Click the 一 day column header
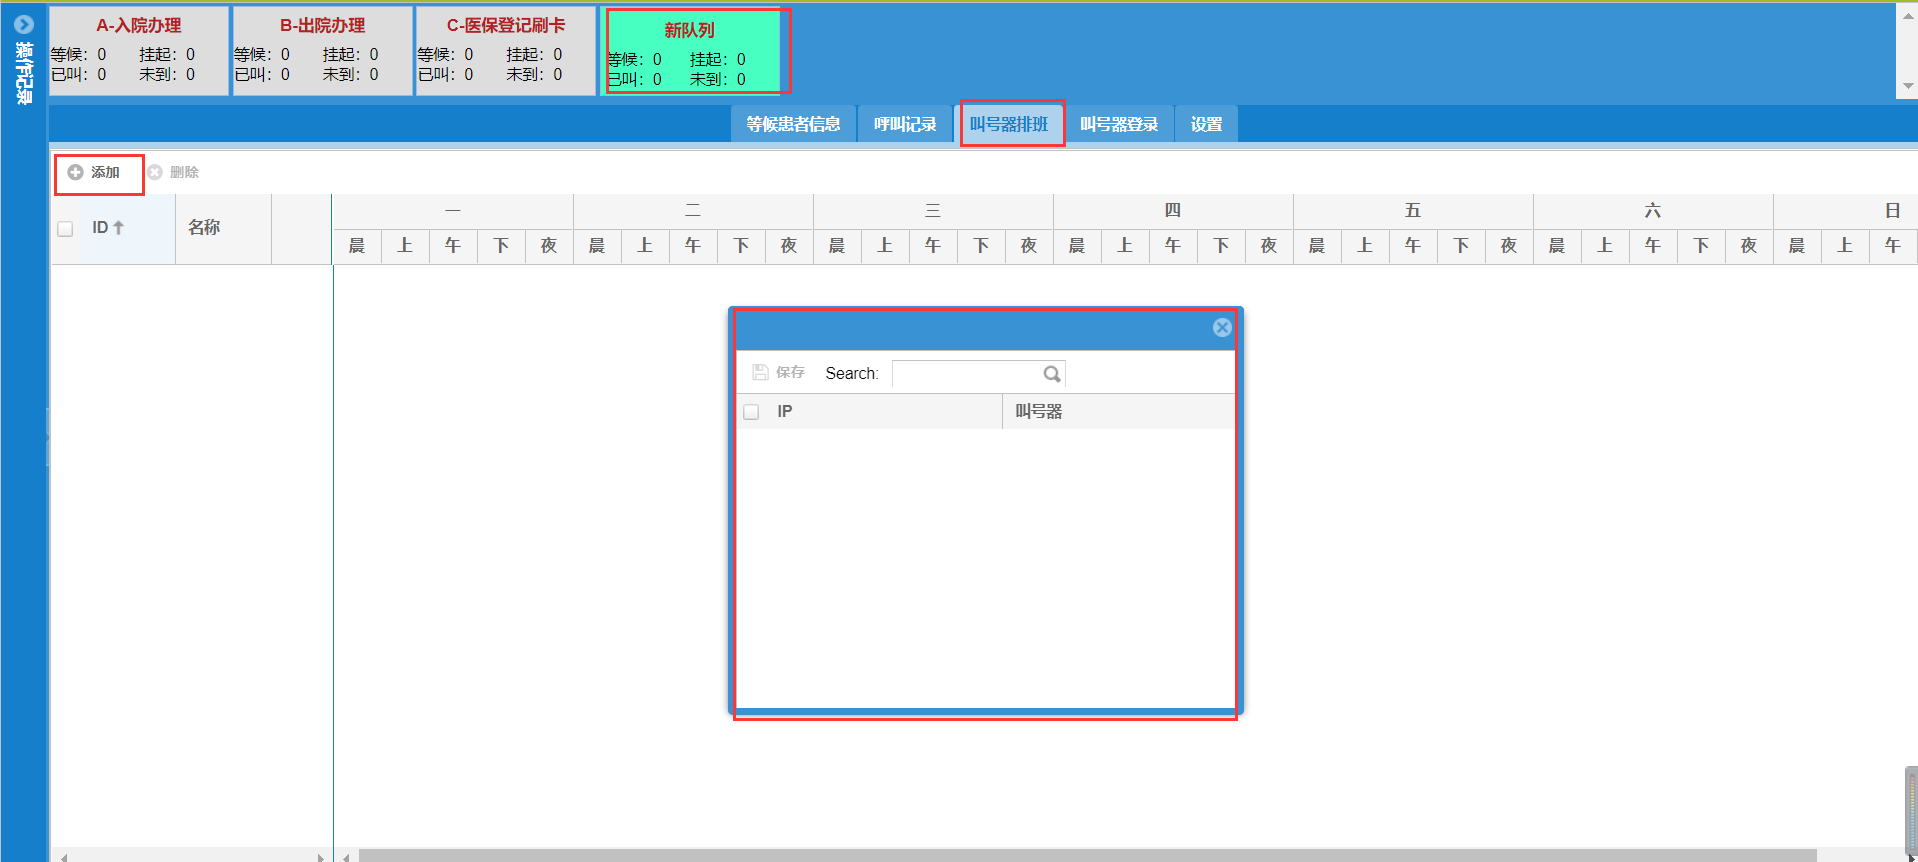The width and height of the screenshot is (1918, 862). [x=453, y=210]
